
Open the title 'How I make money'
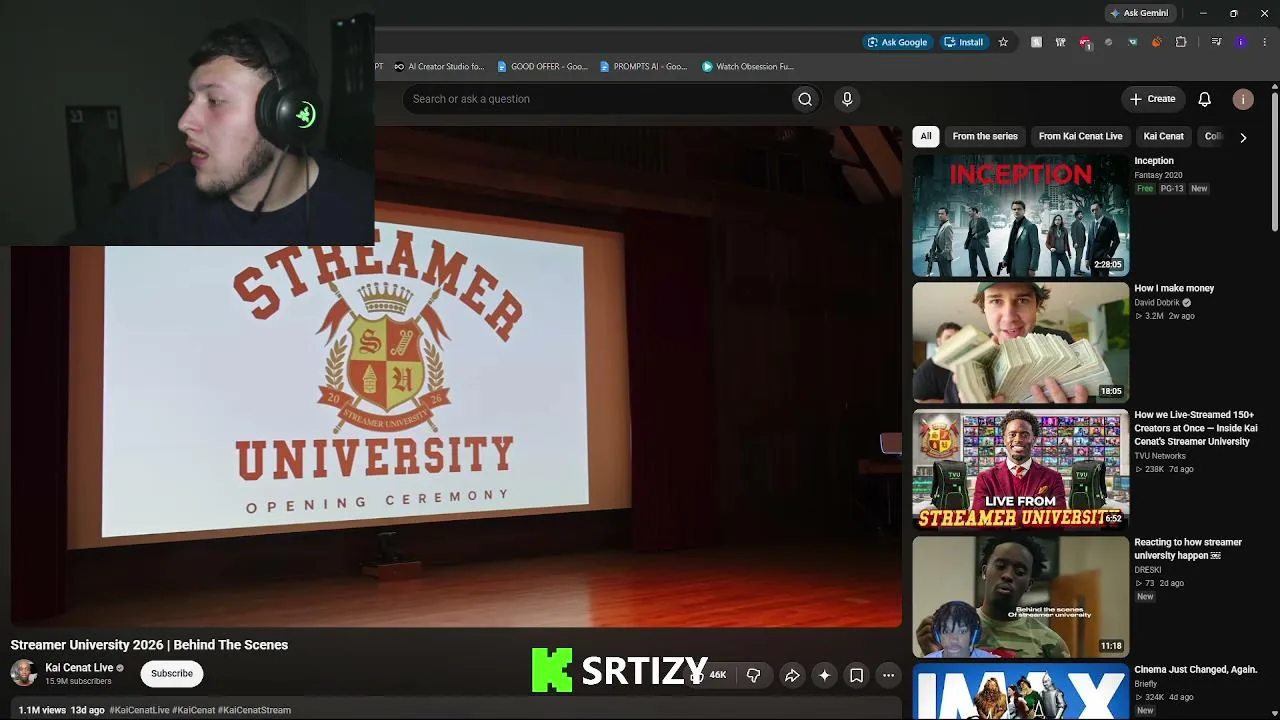point(1174,288)
